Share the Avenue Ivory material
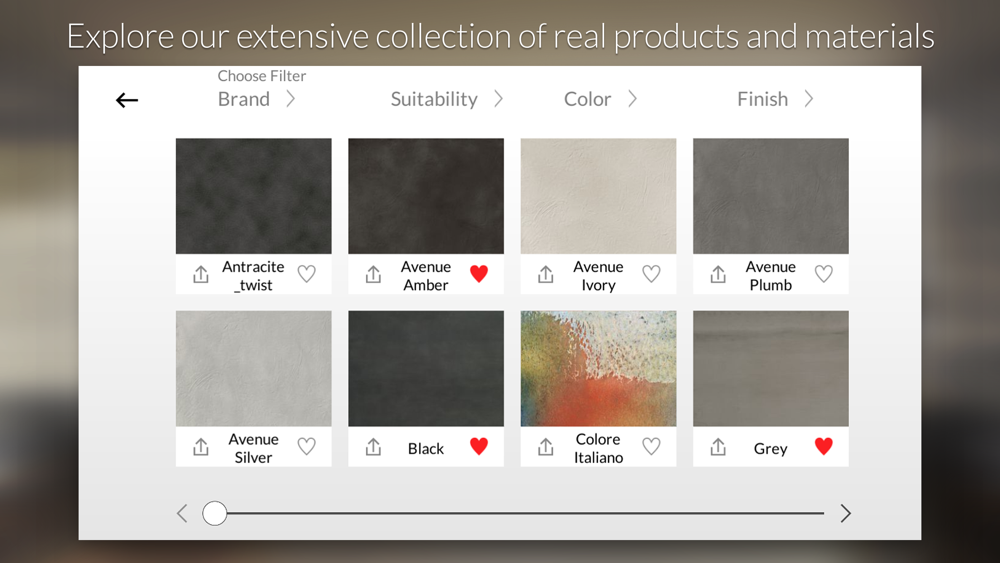This screenshot has width=1000, height=563. 545,274
